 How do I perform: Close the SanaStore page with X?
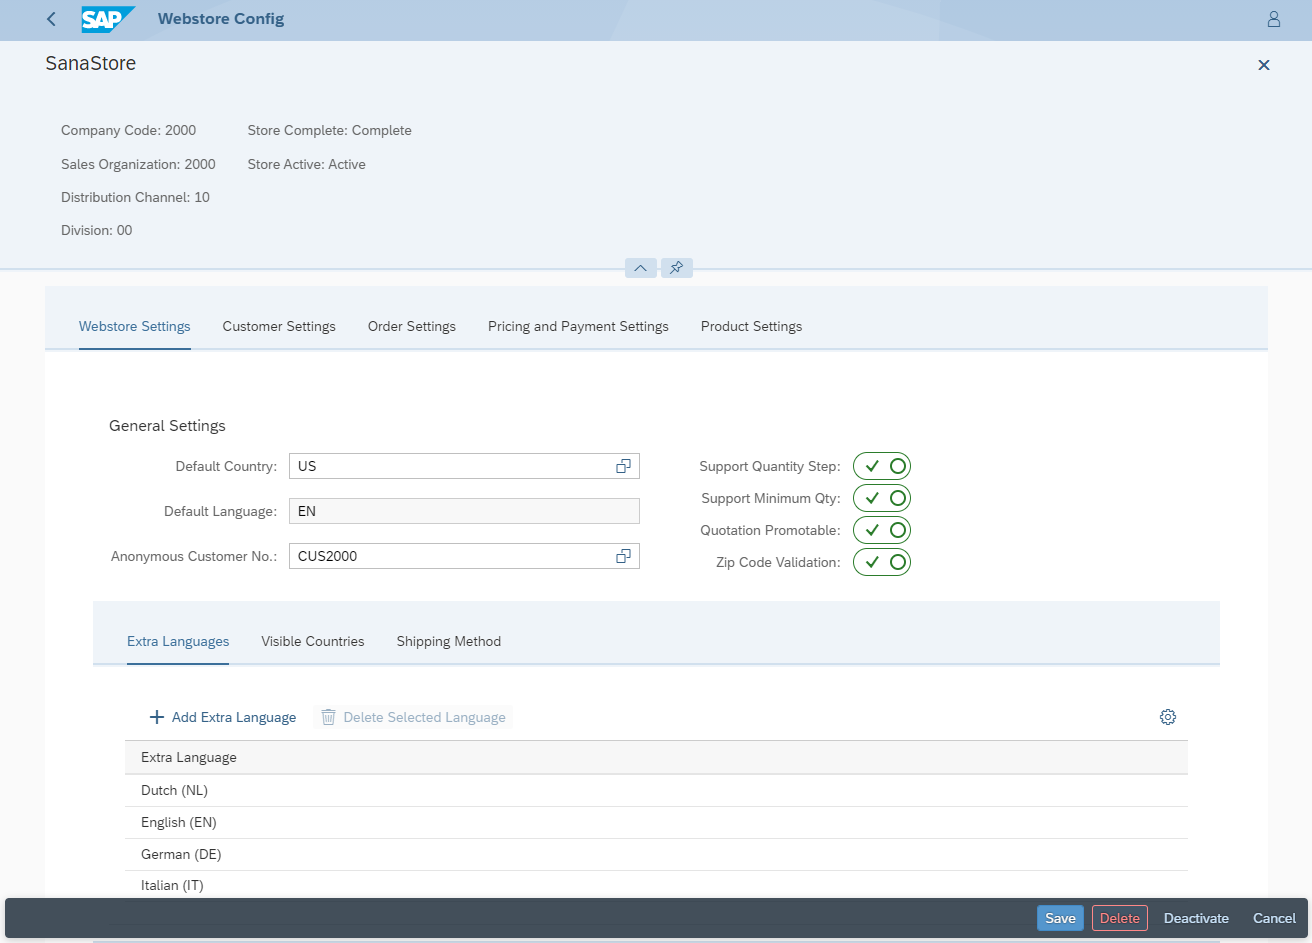click(1264, 65)
